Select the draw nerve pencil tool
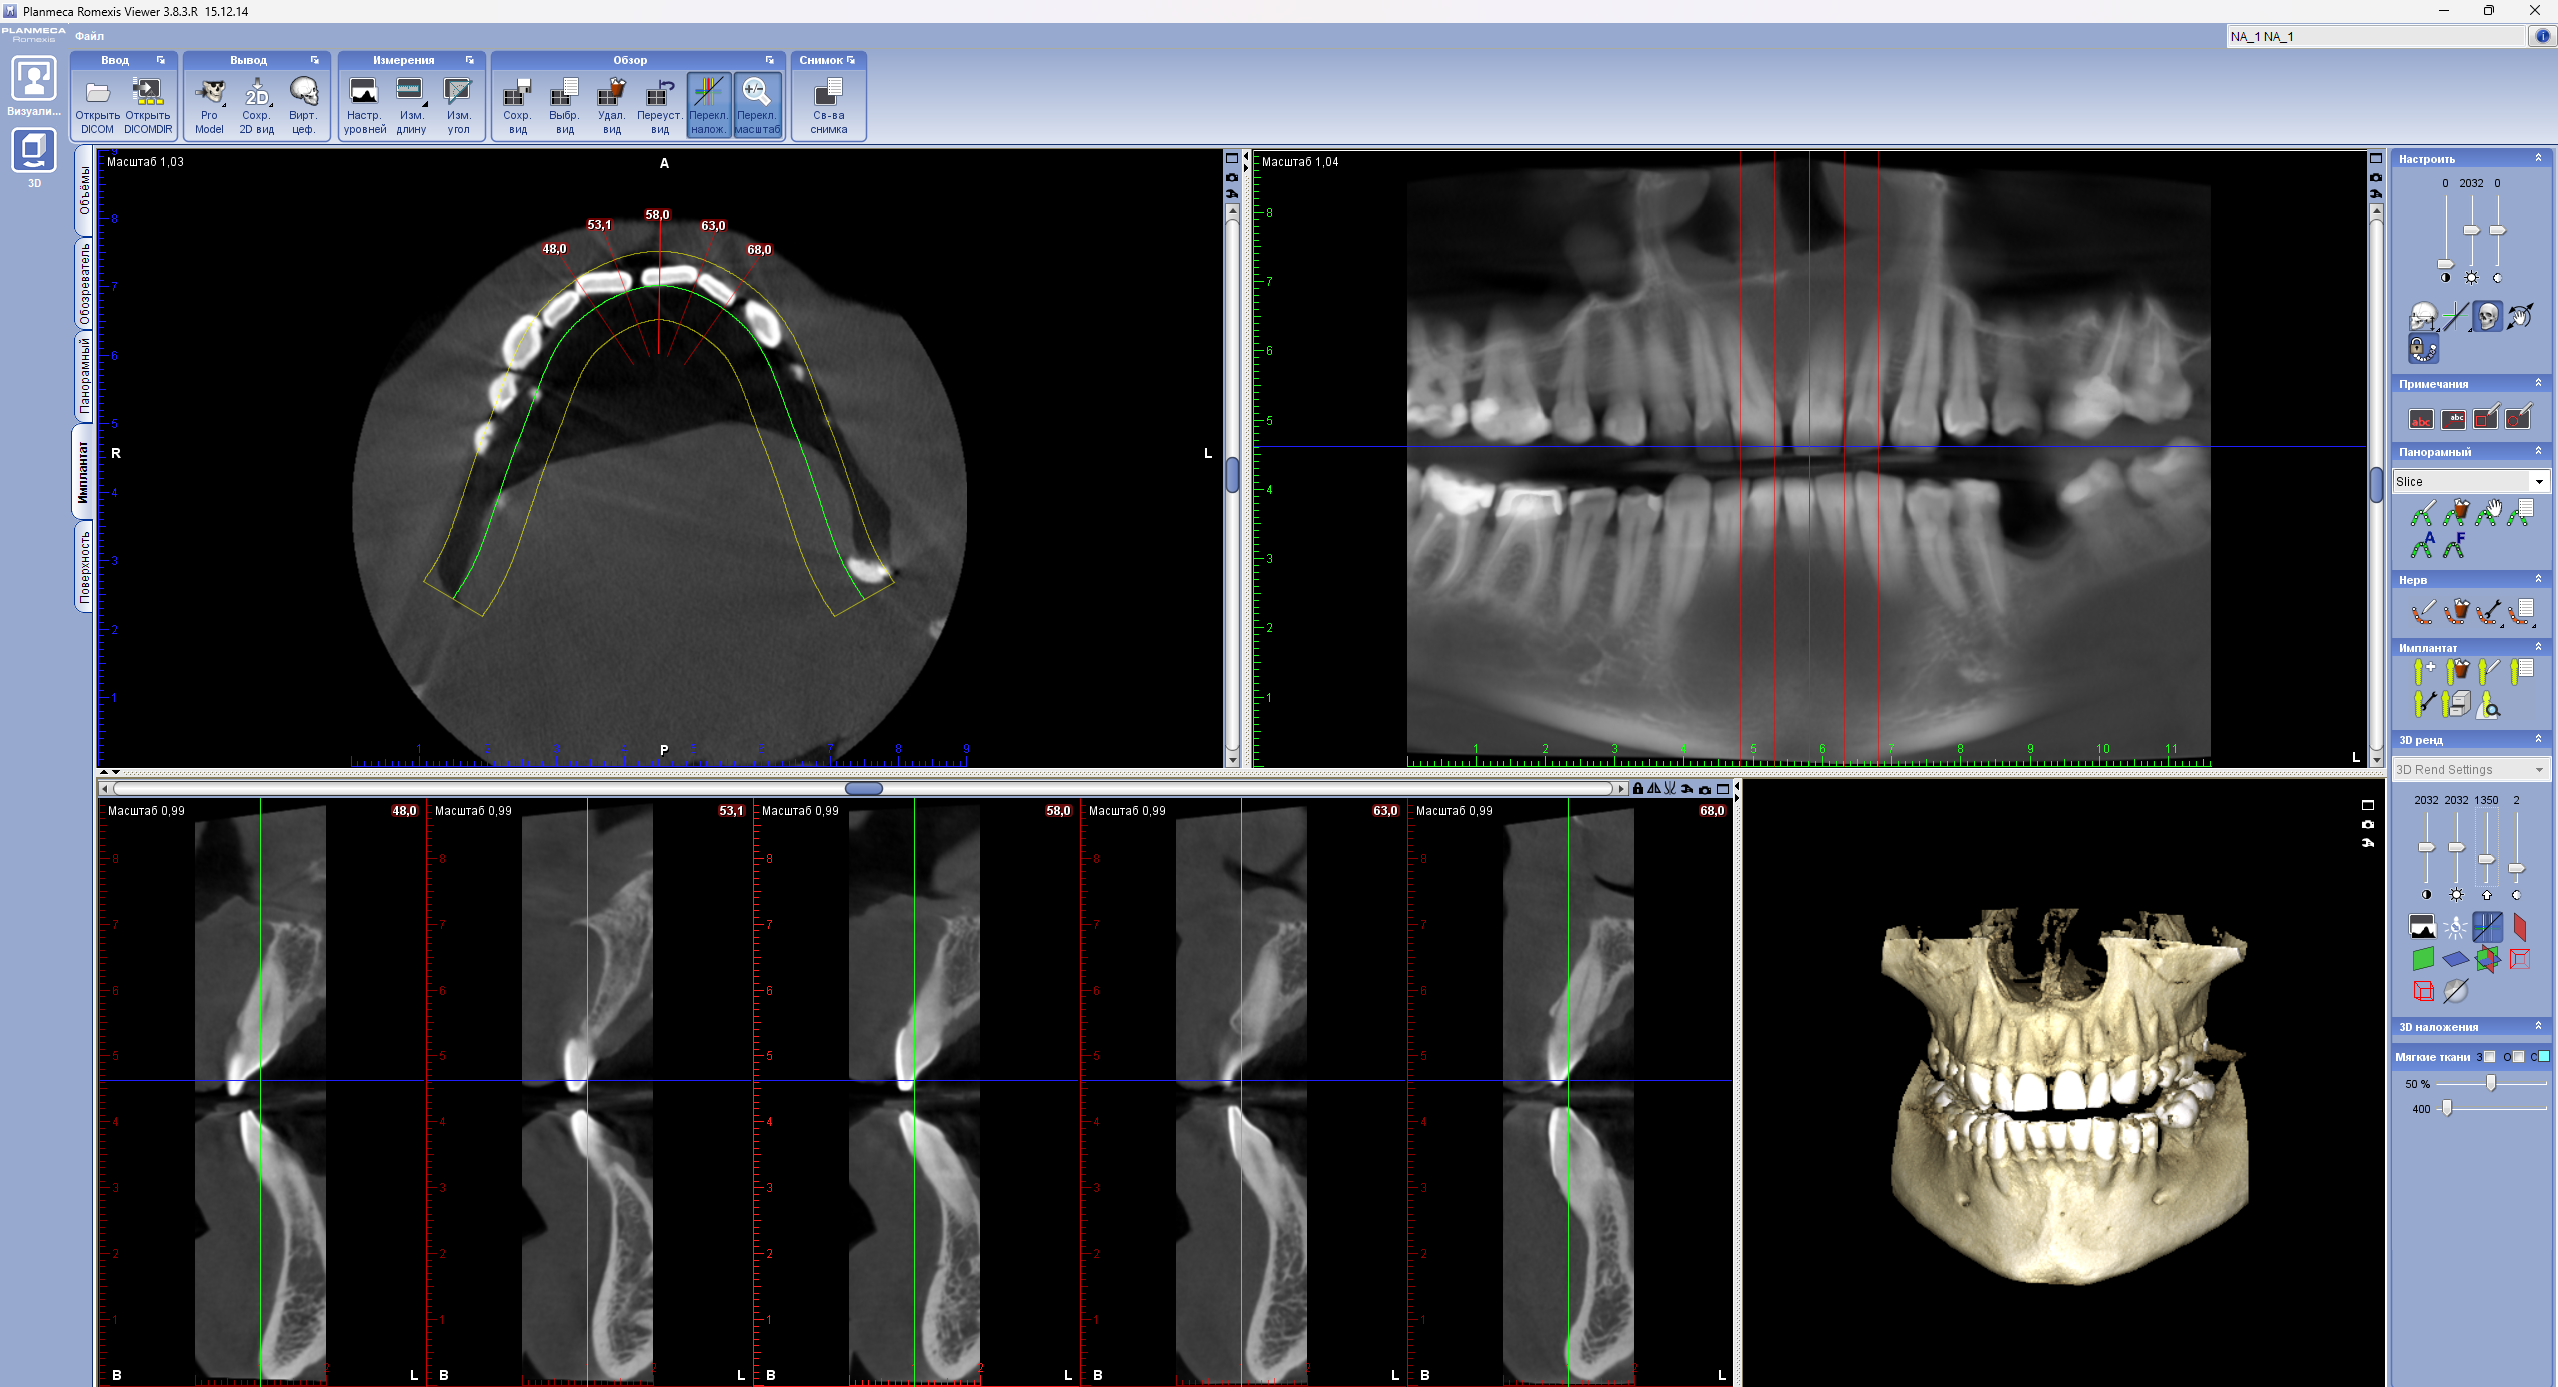The width and height of the screenshot is (2558, 1387). pyautogui.click(x=2422, y=612)
